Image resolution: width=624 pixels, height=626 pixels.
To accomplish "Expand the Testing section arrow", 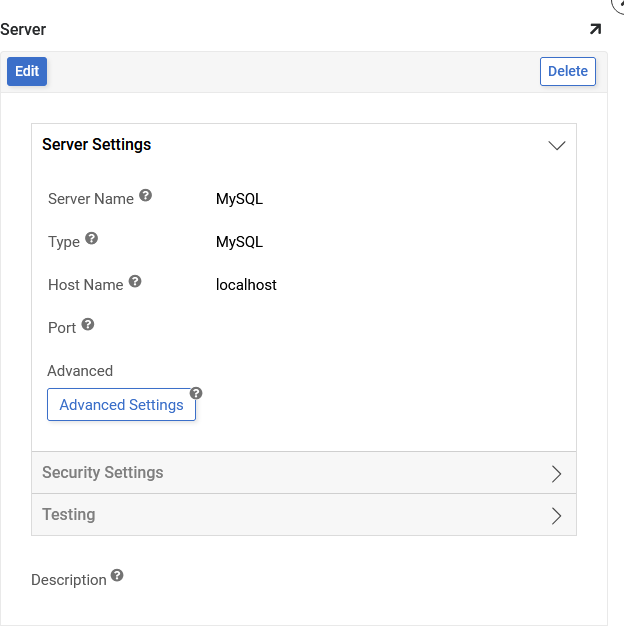I will (557, 515).
